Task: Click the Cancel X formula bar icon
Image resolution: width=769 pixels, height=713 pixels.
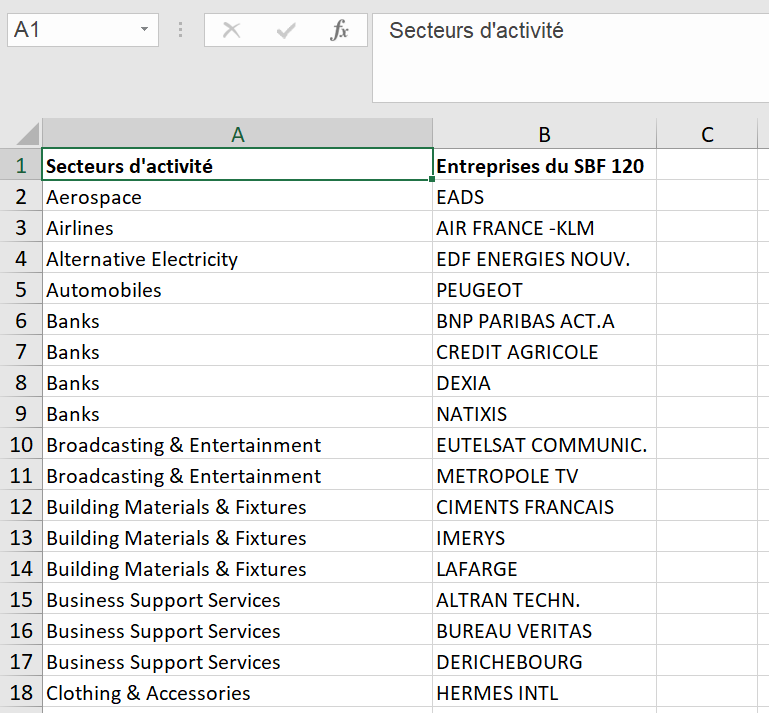Action: 232,31
